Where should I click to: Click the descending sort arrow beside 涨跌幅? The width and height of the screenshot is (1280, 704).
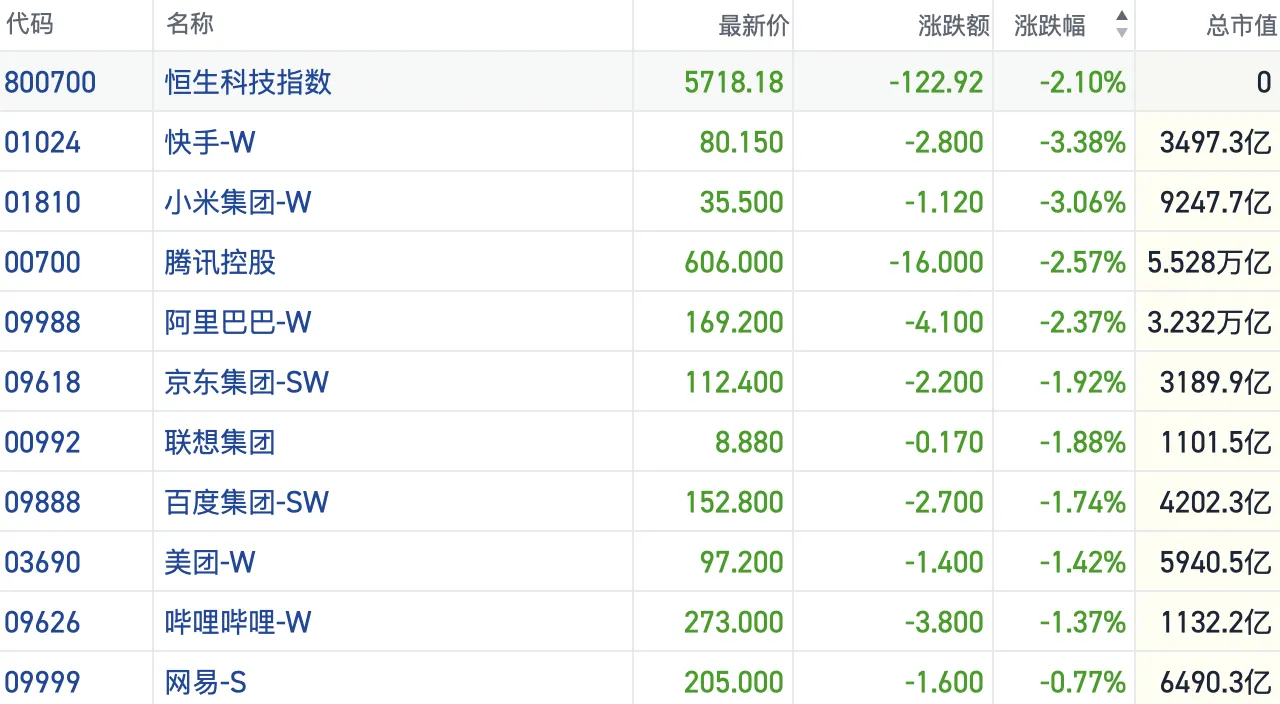click(x=1121, y=33)
